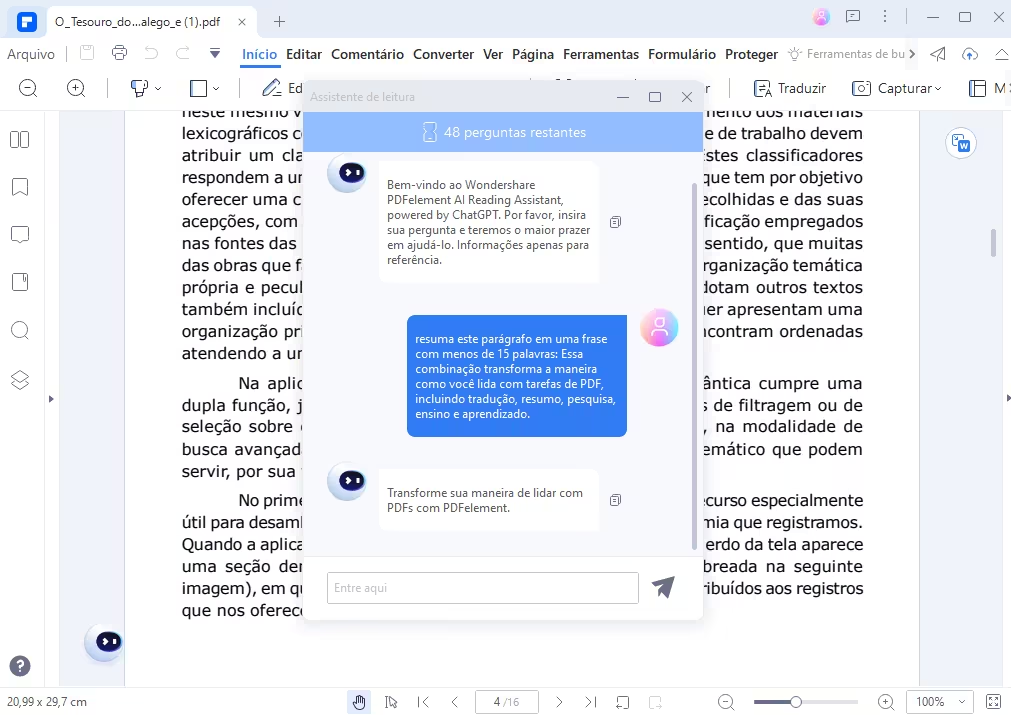Click the Traduzir button
Image resolution: width=1011 pixels, height=715 pixels.
[790, 88]
